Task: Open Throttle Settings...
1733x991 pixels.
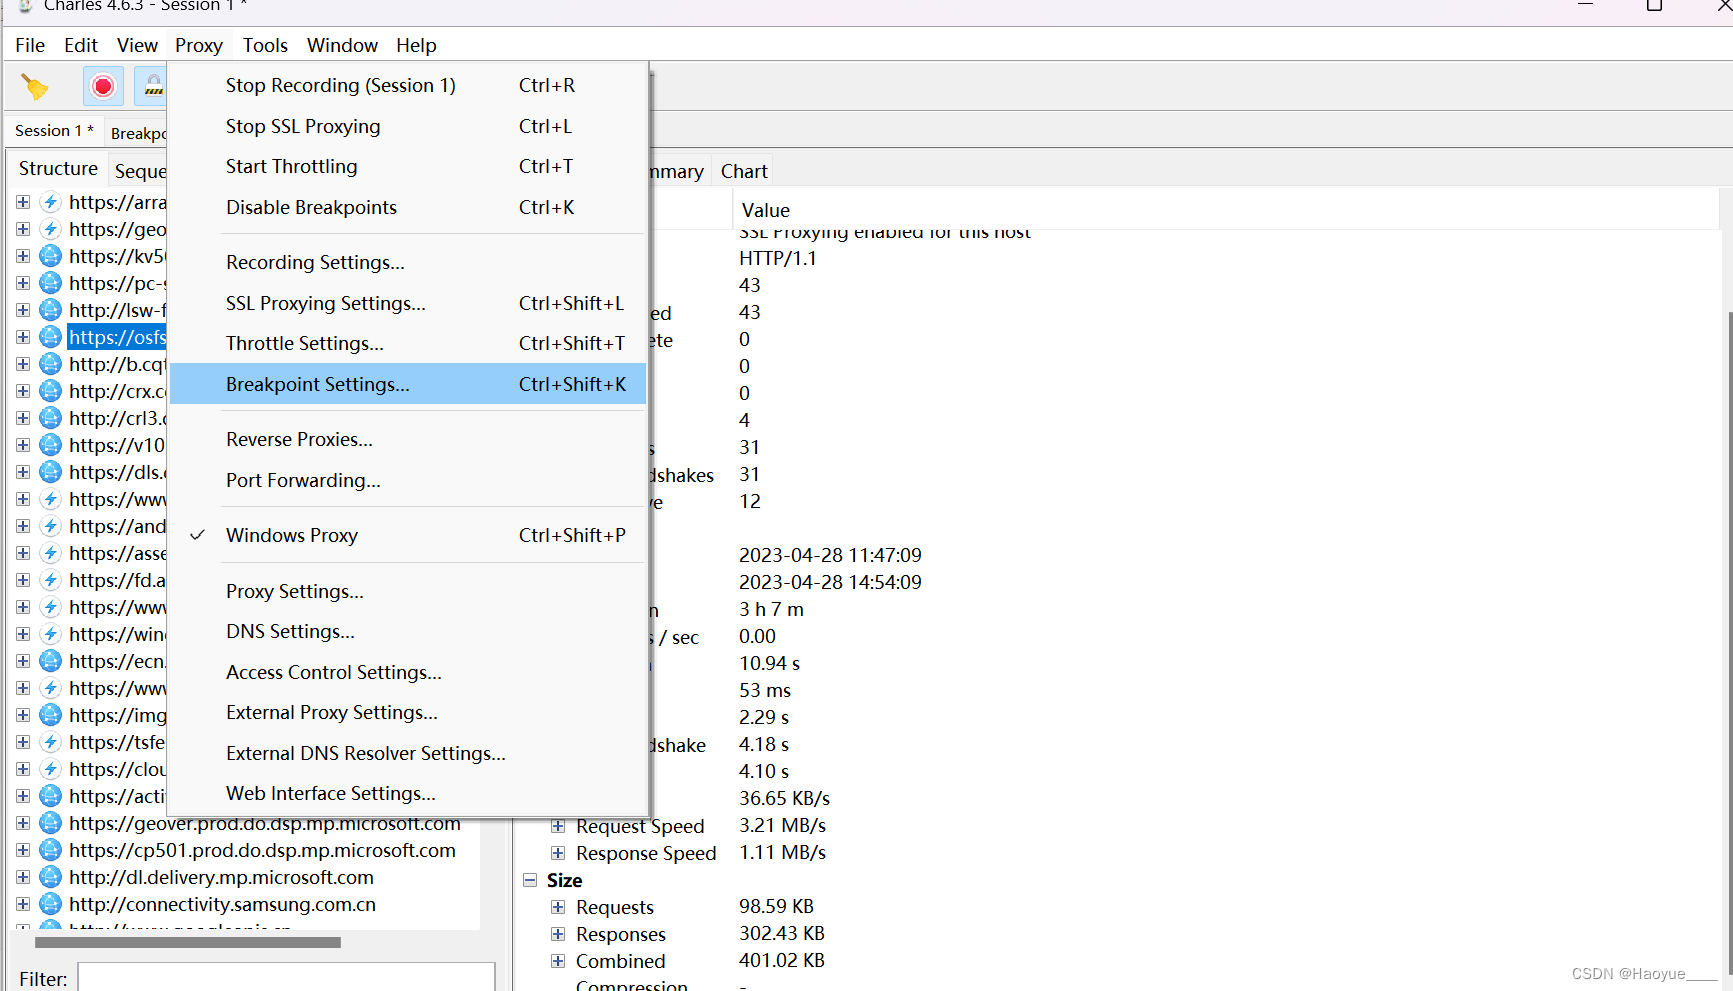Action: (408, 343)
